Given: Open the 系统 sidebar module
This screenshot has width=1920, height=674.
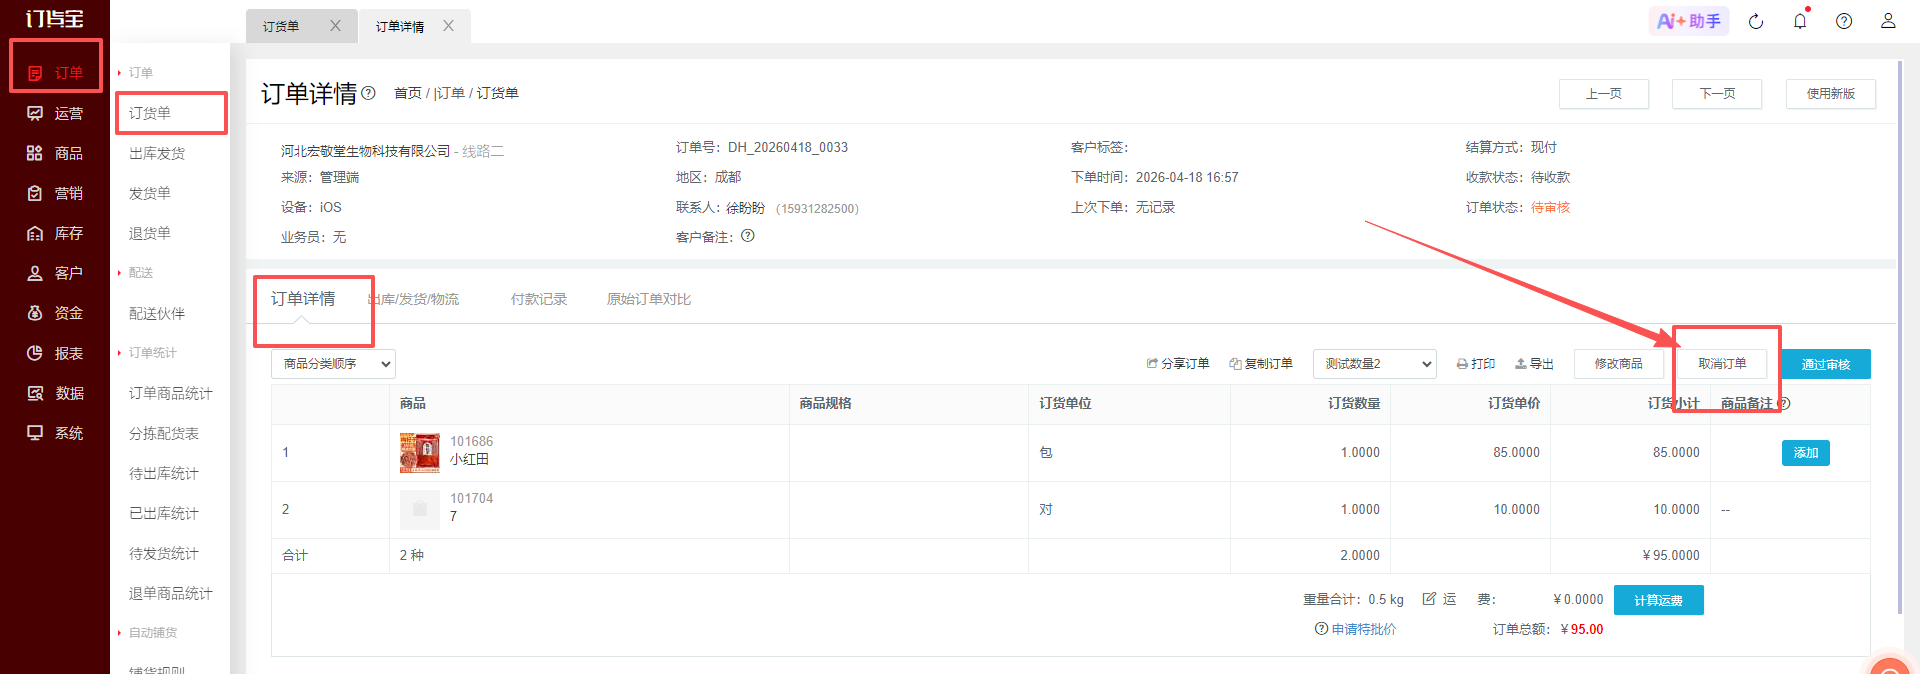Looking at the screenshot, I should (x=55, y=433).
